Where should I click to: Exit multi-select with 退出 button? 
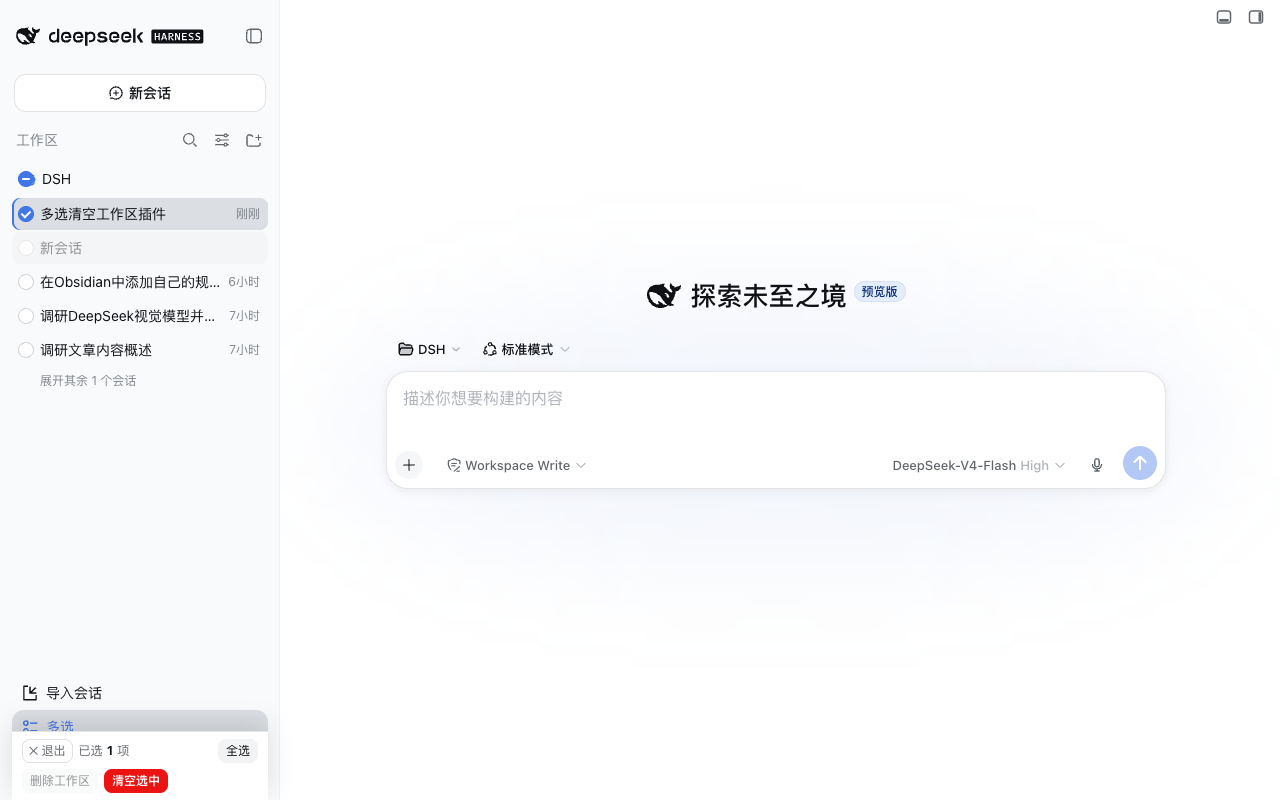coord(47,751)
